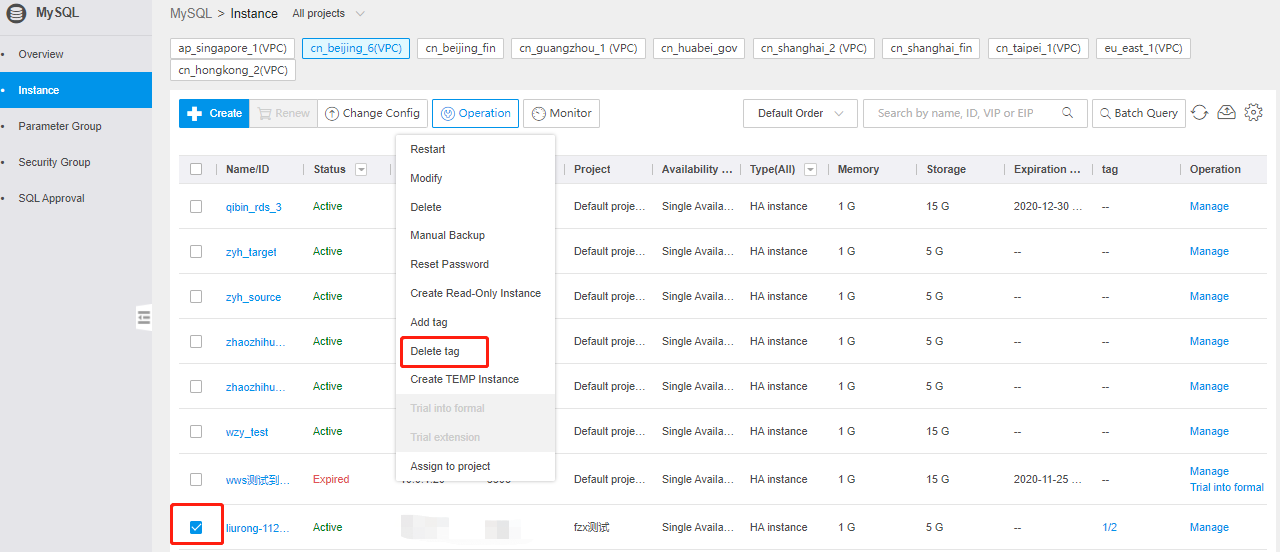Choose Manual Backup menu item
Viewport: 1280px width, 552px height.
click(x=475, y=235)
